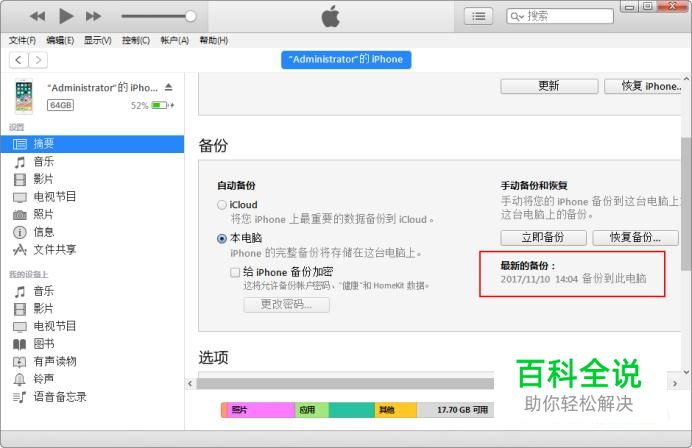Click the 2017/11/10 14:04 backup timestamp
Viewport: 692px width, 448px height.
[x=539, y=279]
